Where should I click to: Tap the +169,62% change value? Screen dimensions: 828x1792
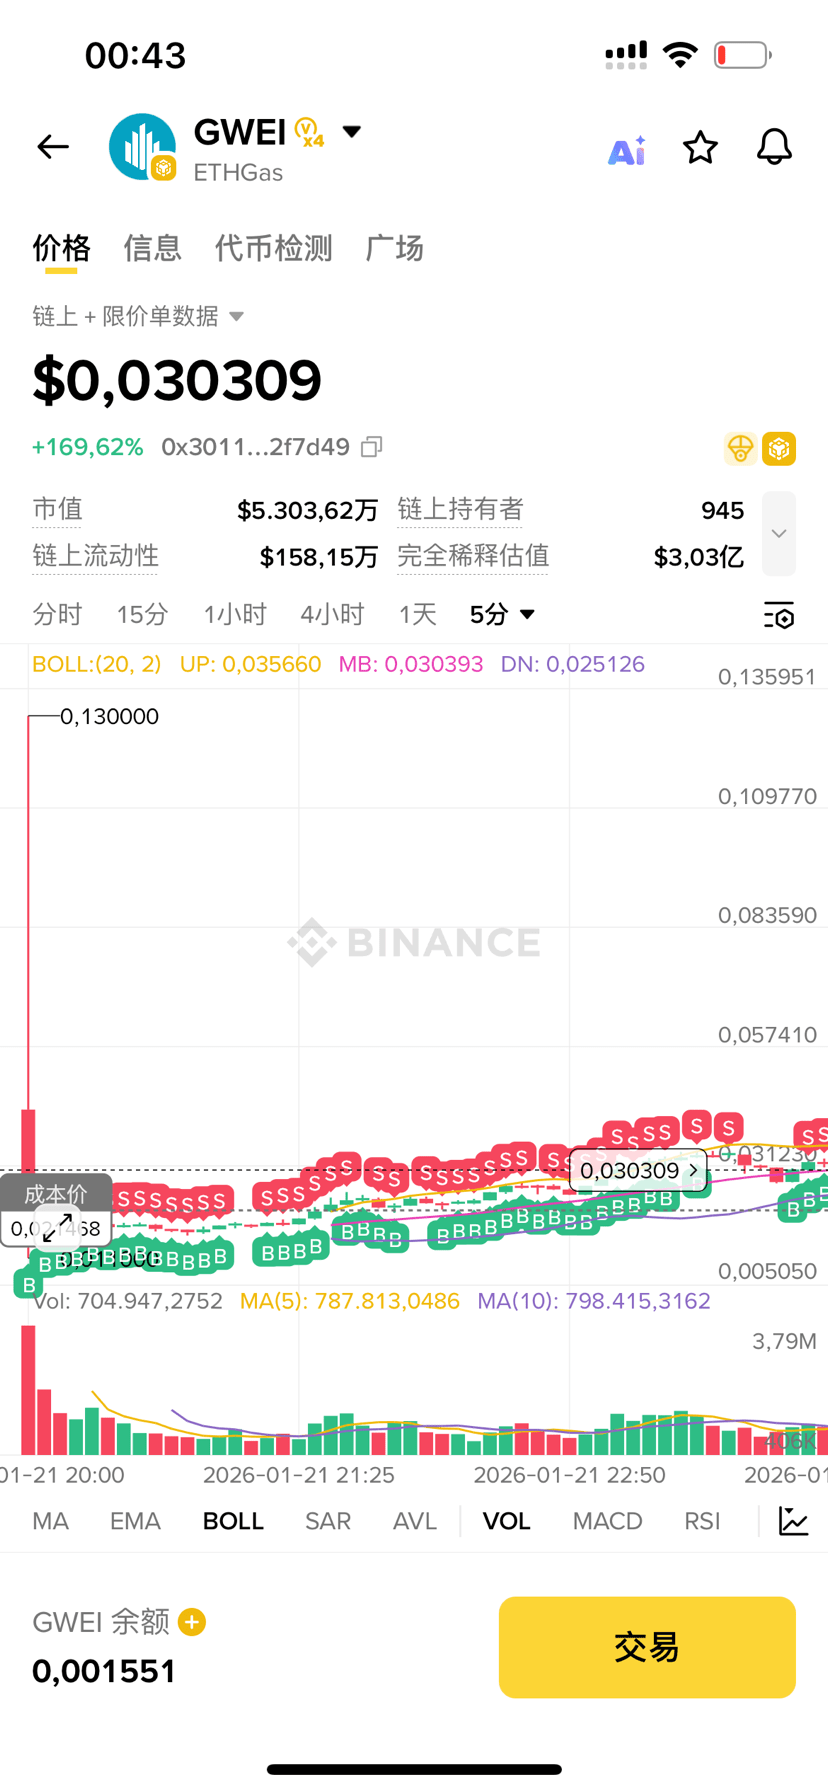point(88,446)
